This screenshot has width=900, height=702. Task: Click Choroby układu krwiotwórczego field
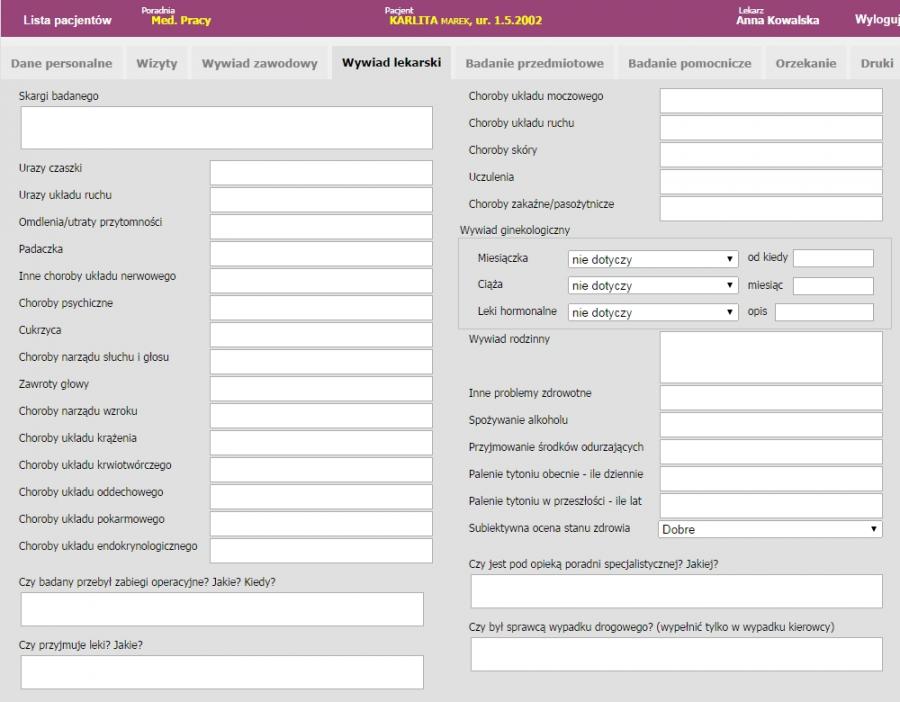point(321,470)
